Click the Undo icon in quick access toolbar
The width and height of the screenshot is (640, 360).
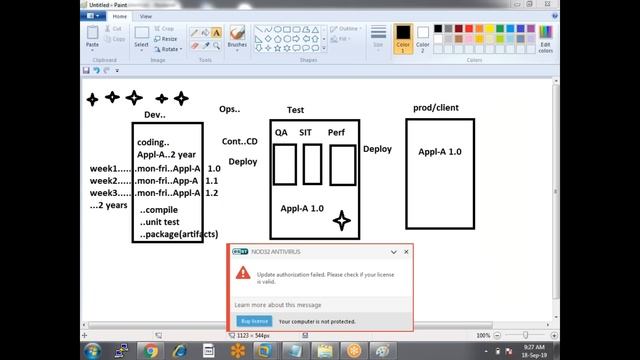96,70
